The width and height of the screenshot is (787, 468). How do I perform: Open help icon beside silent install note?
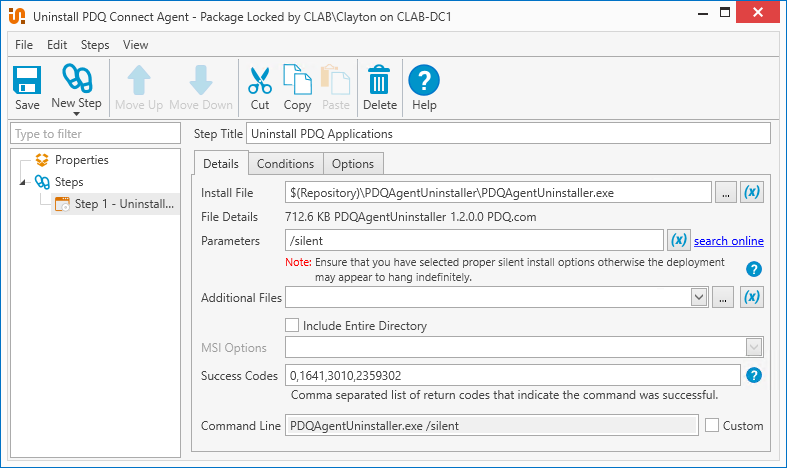coord(753,269)
